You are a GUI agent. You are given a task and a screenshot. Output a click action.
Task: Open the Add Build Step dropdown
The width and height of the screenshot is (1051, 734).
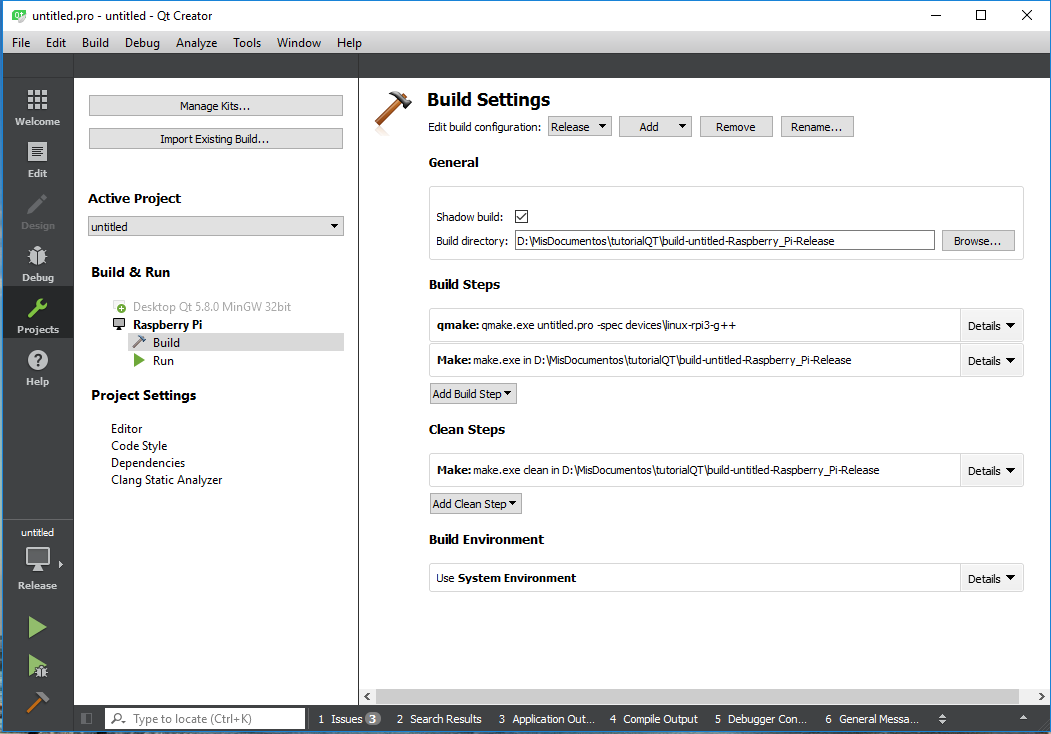[x=473, y=394]
